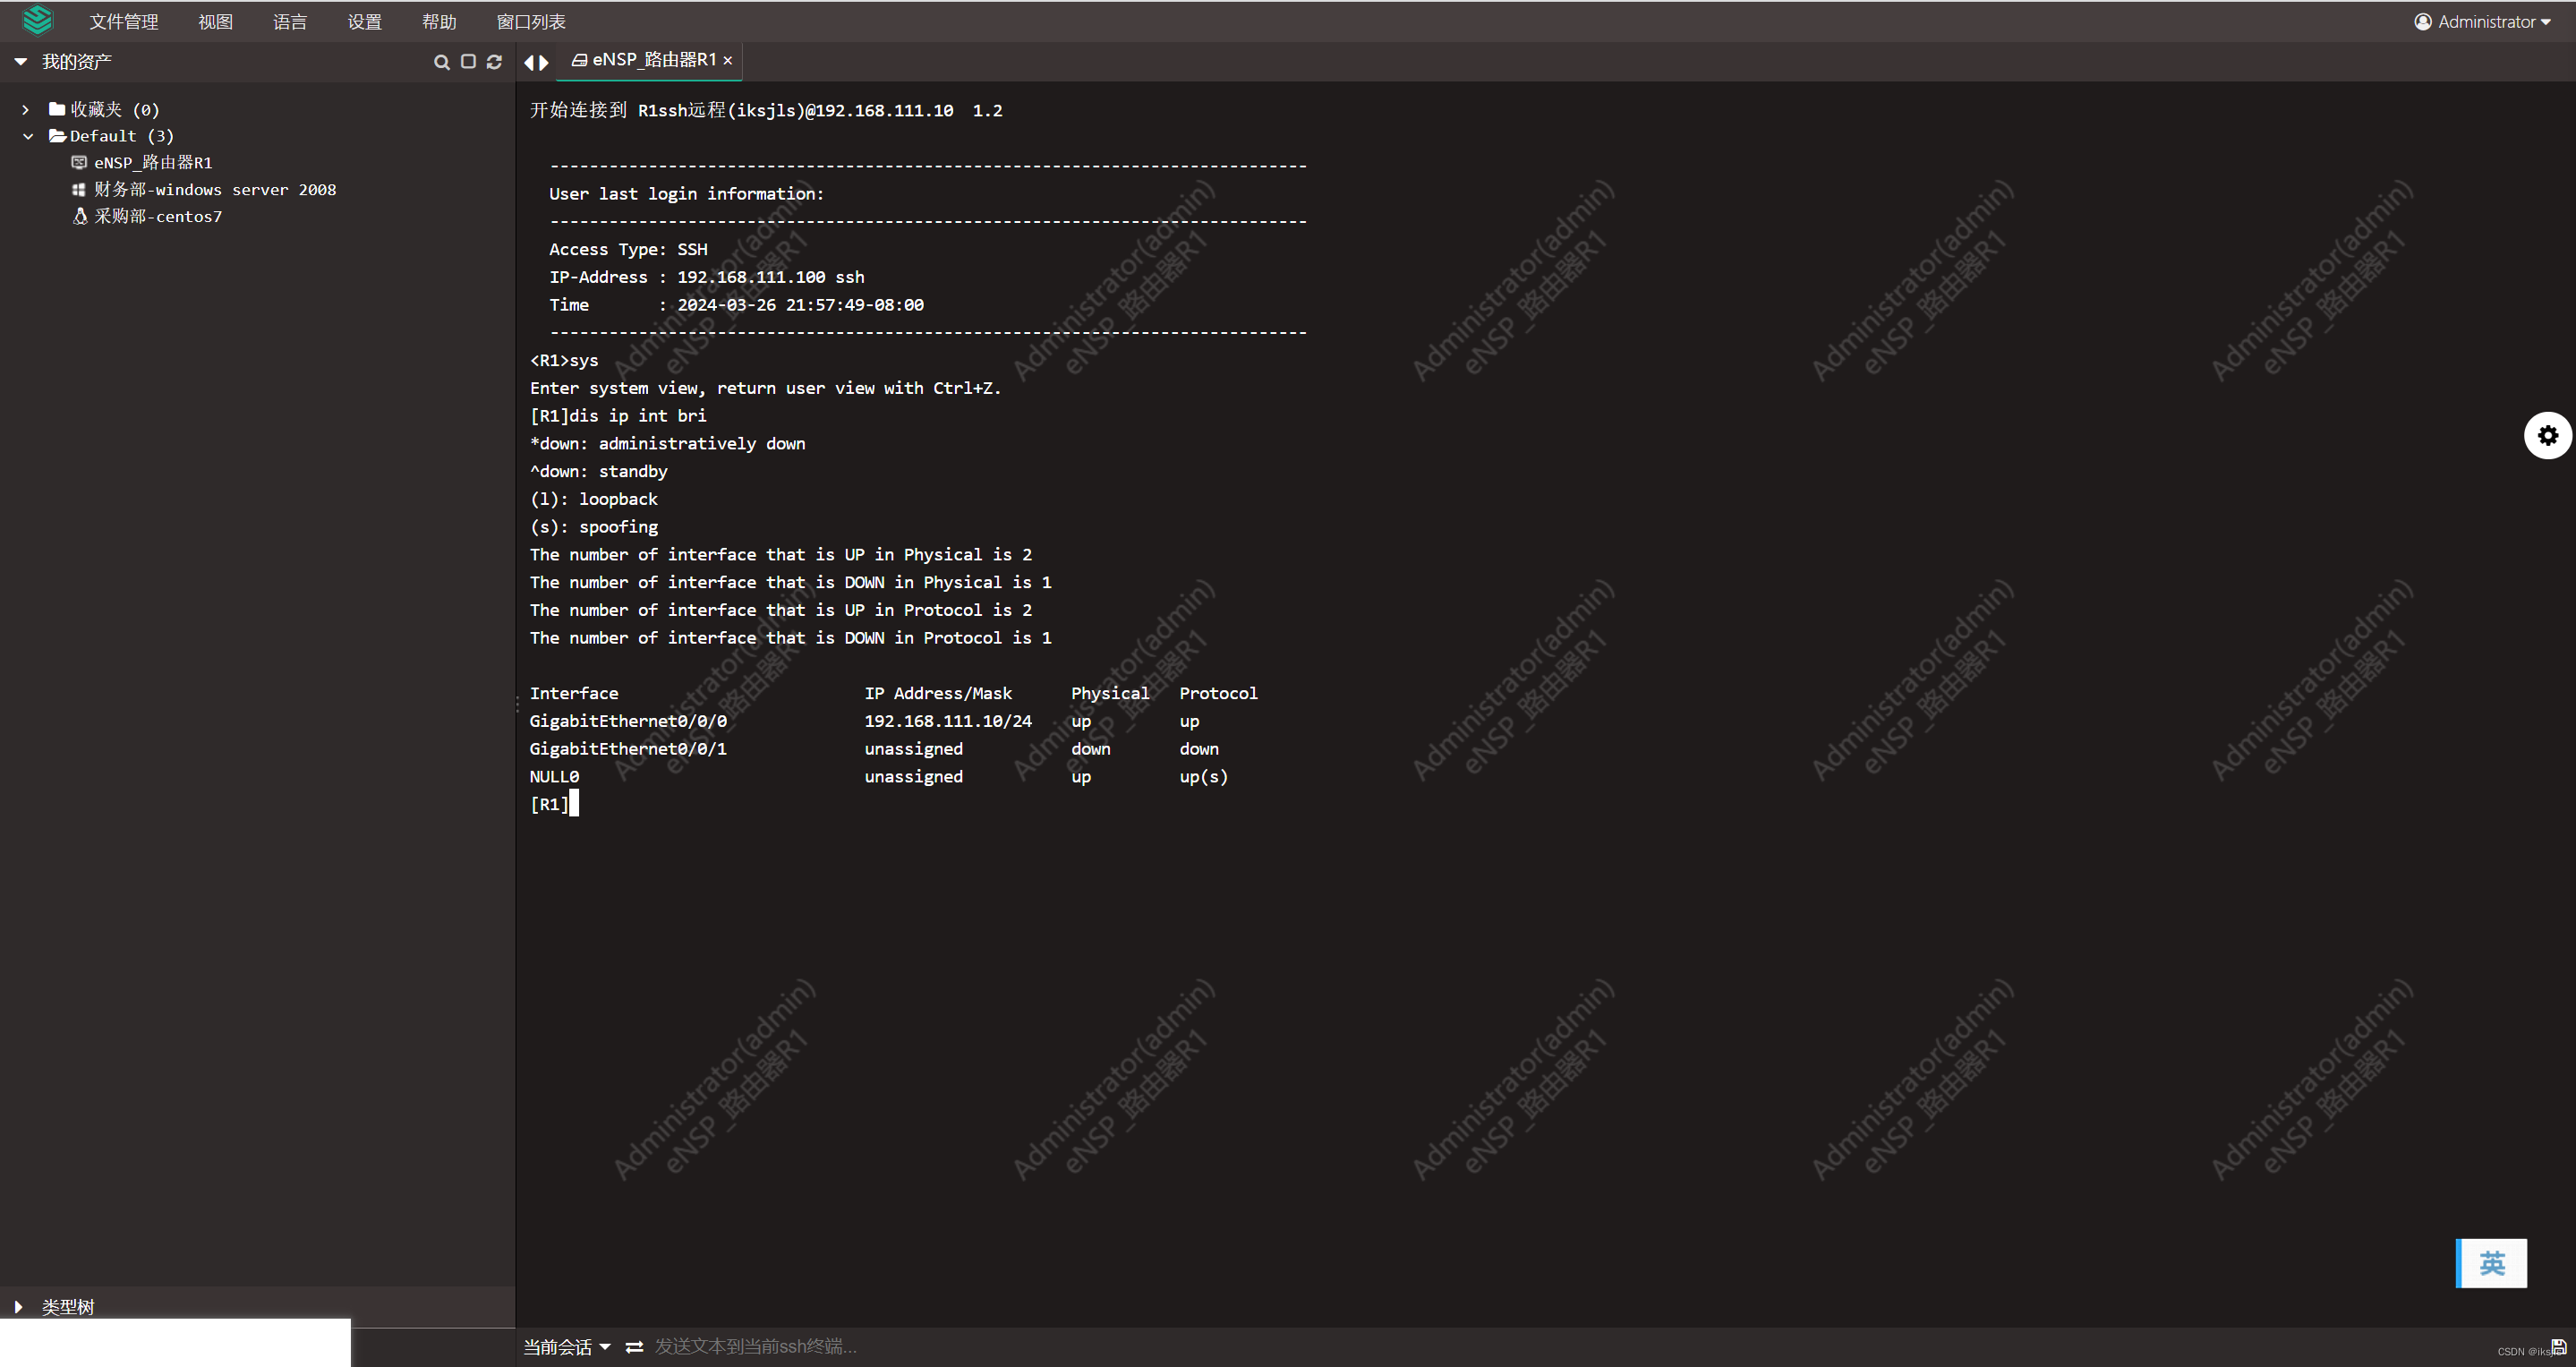Click the refresh icon to reload asset list
2576x1367 pixels.
point(495,61)
